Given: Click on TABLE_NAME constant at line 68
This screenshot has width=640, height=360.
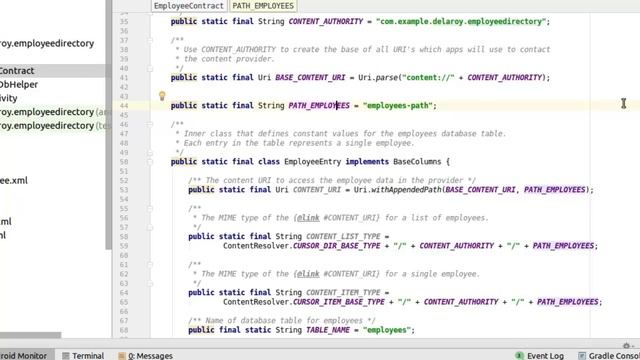Looking at the screenshot, I should pyautogui.click(x=328, y=330).
